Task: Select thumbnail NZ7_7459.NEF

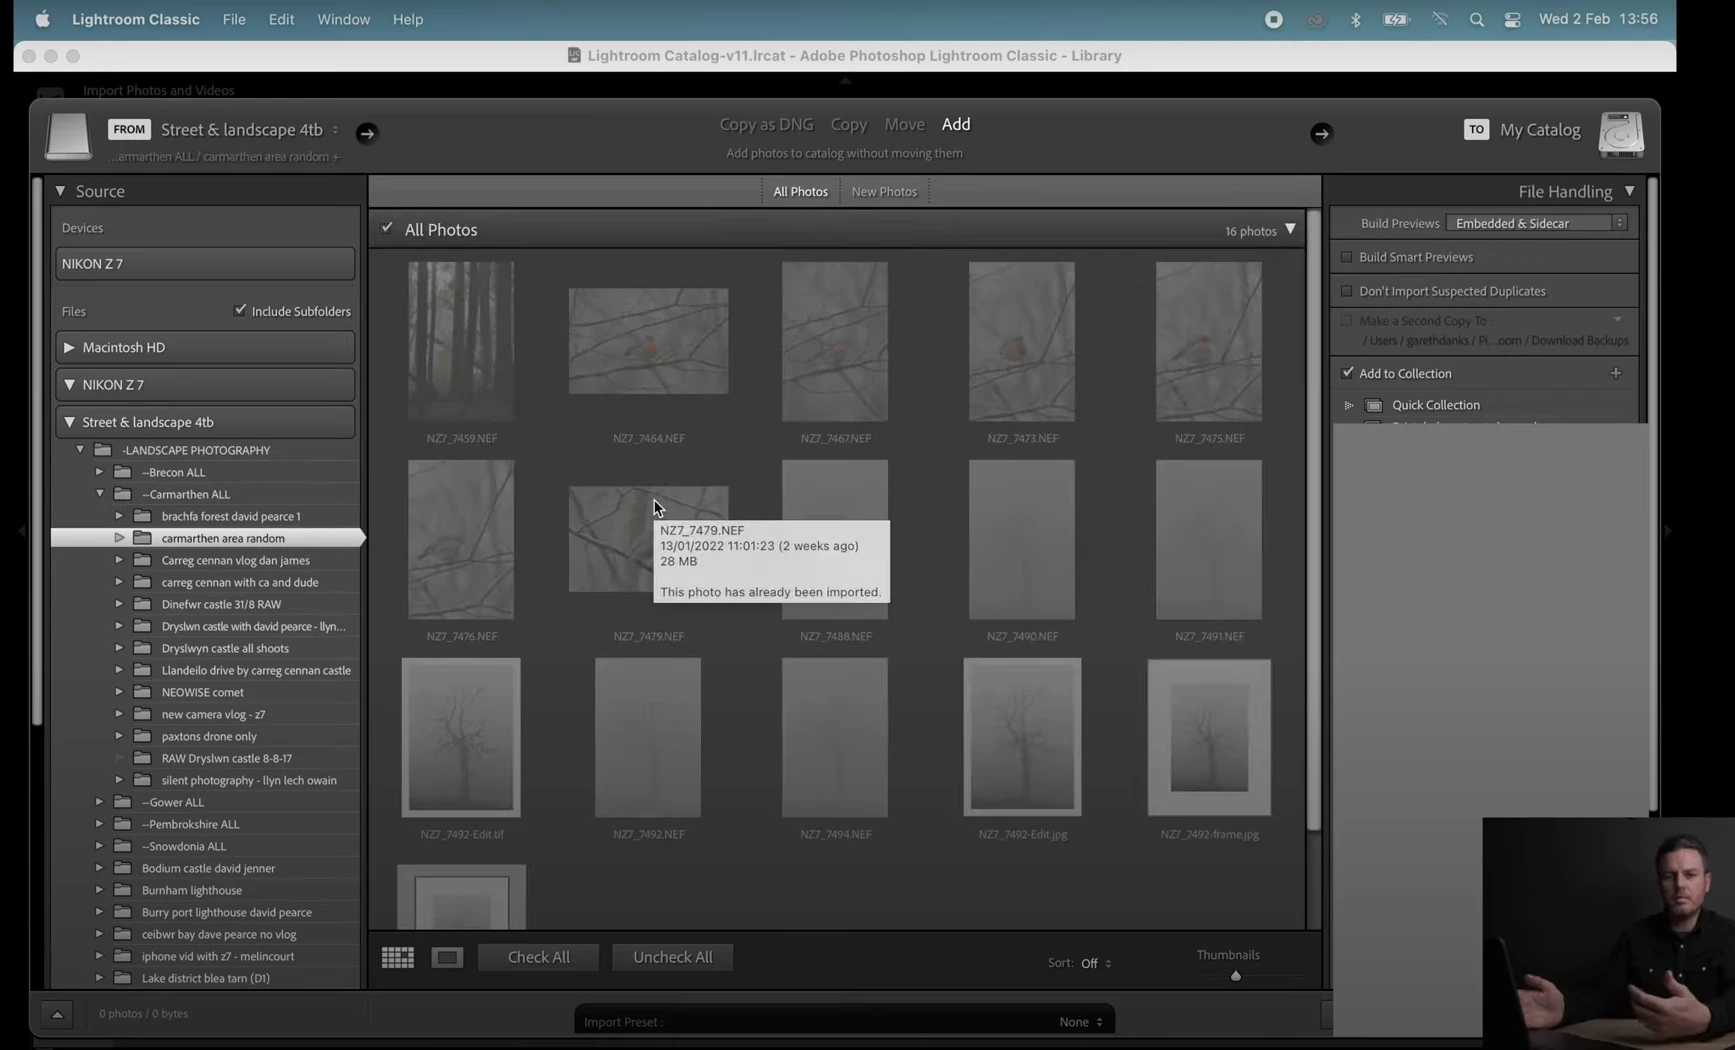Action: coord(461,341)
